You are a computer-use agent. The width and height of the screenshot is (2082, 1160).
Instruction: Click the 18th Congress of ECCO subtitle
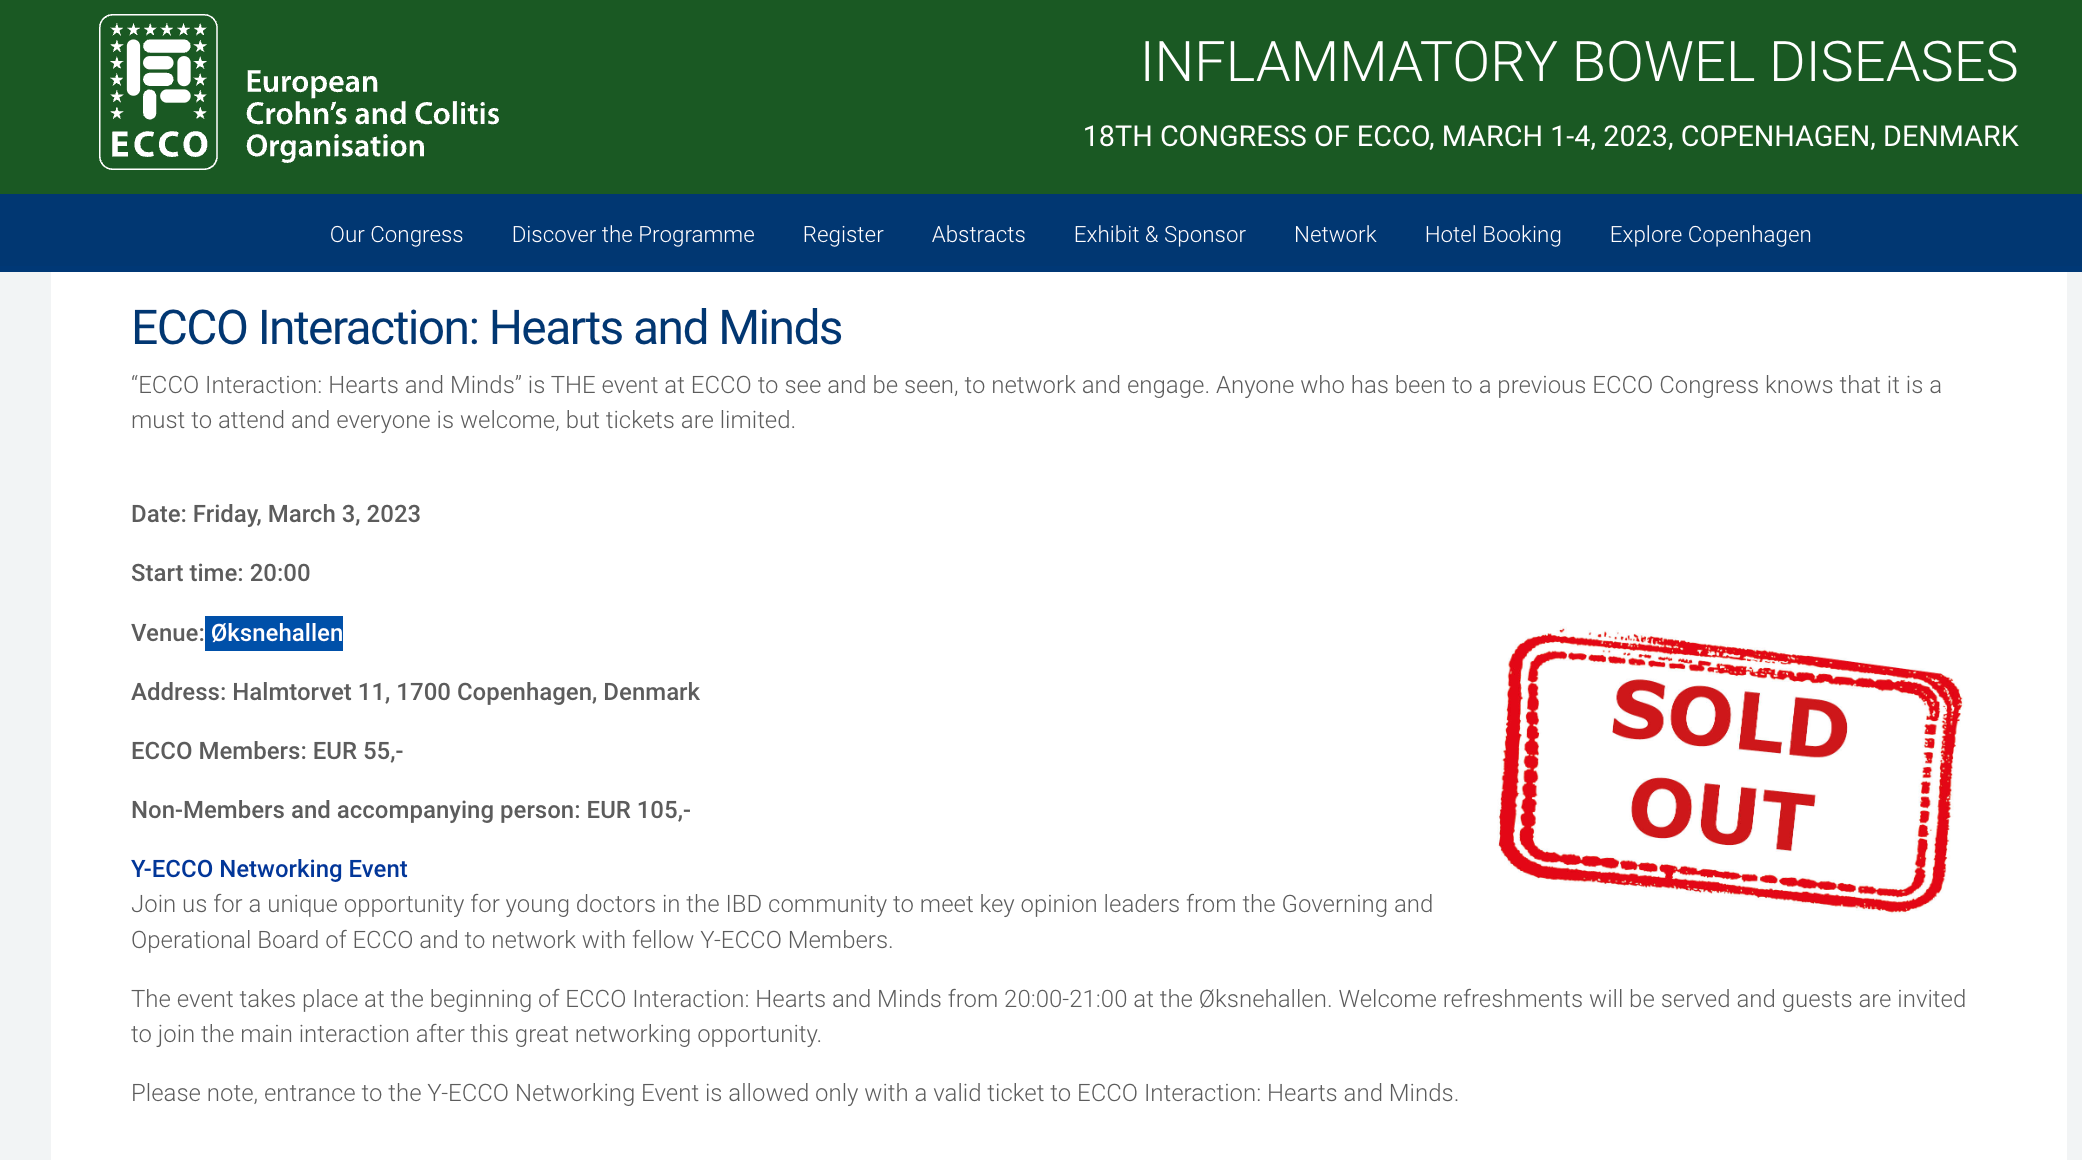pyautogui.click(x=1550, y=136)
